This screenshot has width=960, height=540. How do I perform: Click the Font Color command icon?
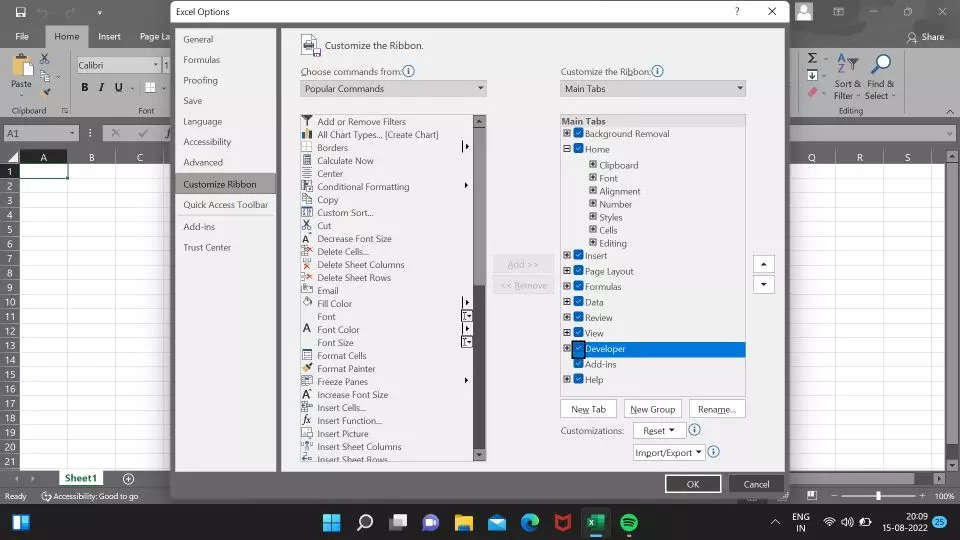(307, 329)
